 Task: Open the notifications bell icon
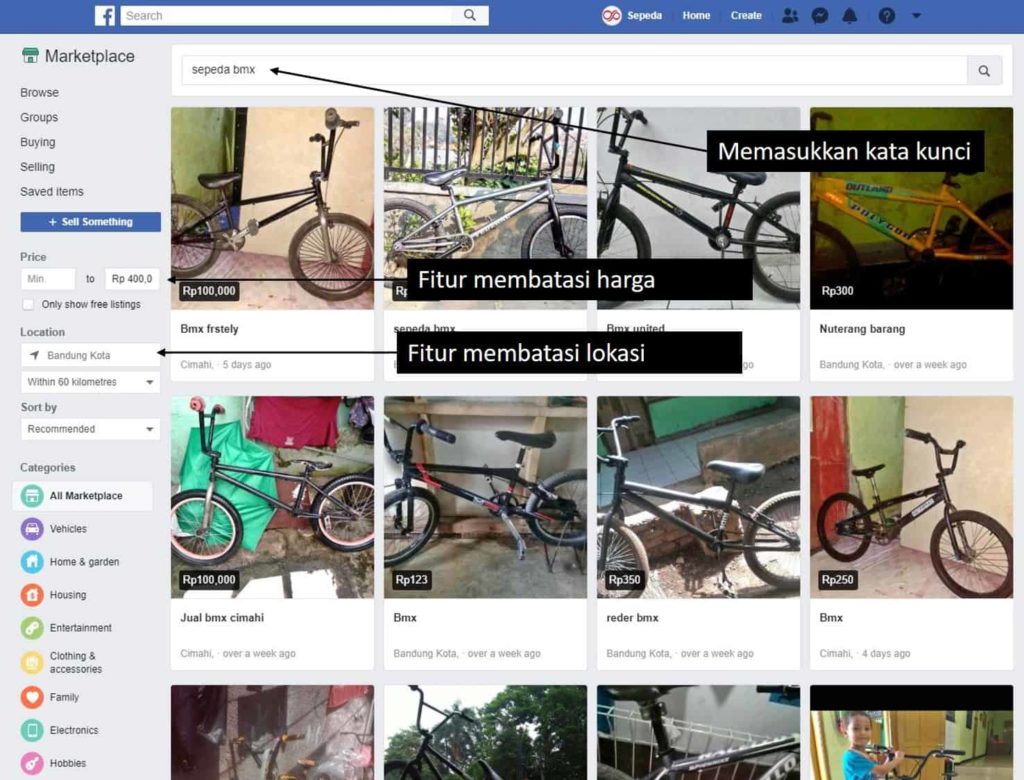pos(850,15)
